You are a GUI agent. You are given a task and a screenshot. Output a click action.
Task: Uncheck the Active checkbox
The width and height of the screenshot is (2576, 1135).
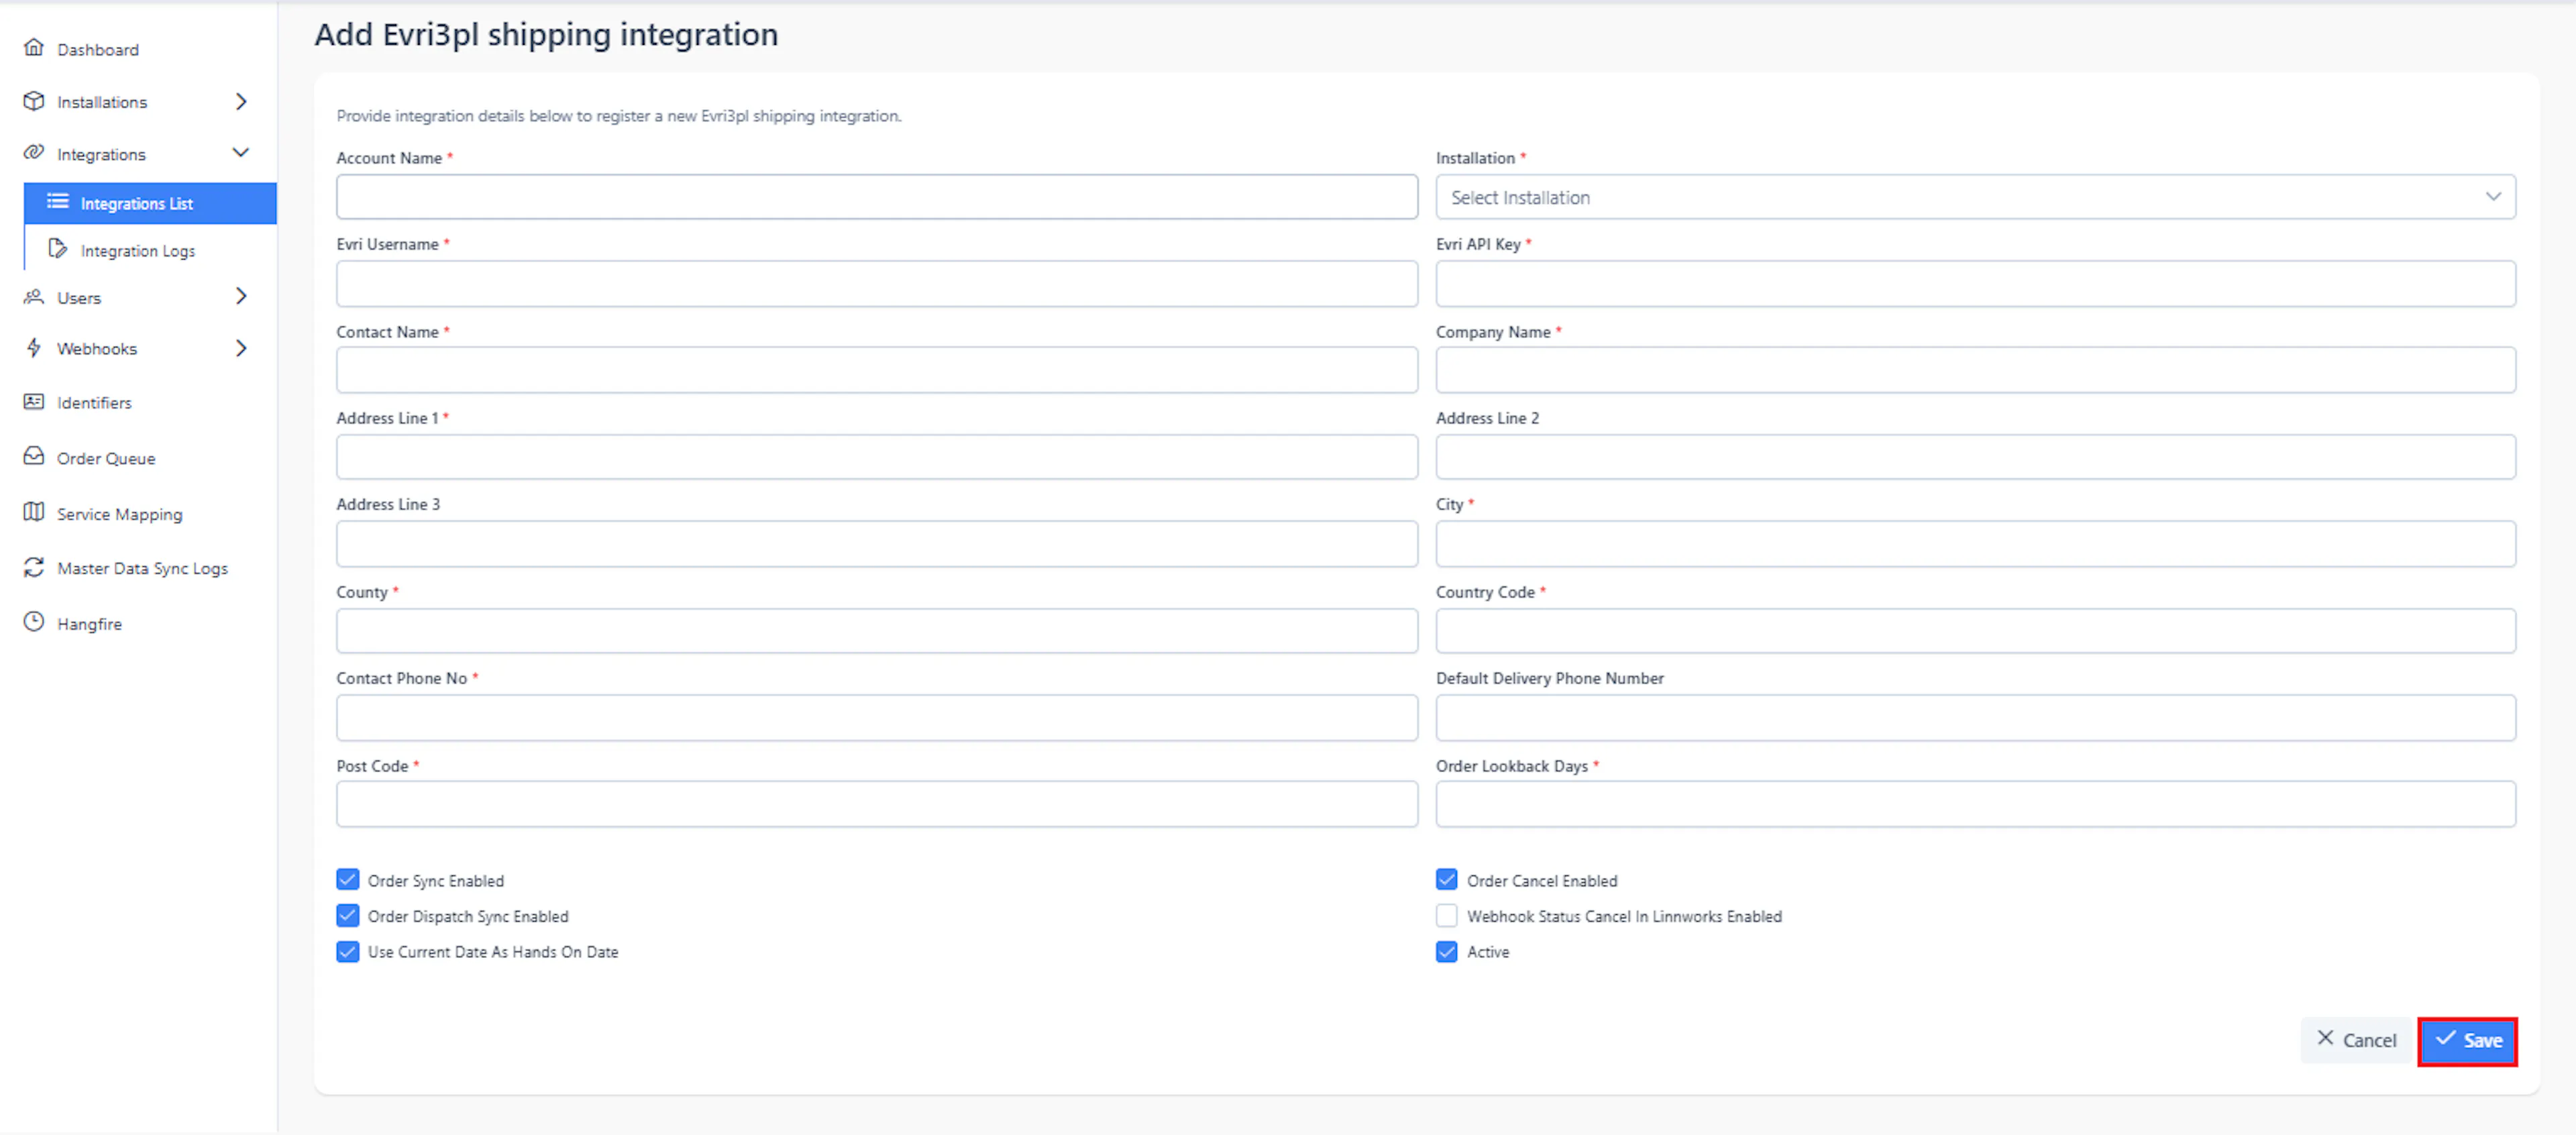tap(1447, 952)
